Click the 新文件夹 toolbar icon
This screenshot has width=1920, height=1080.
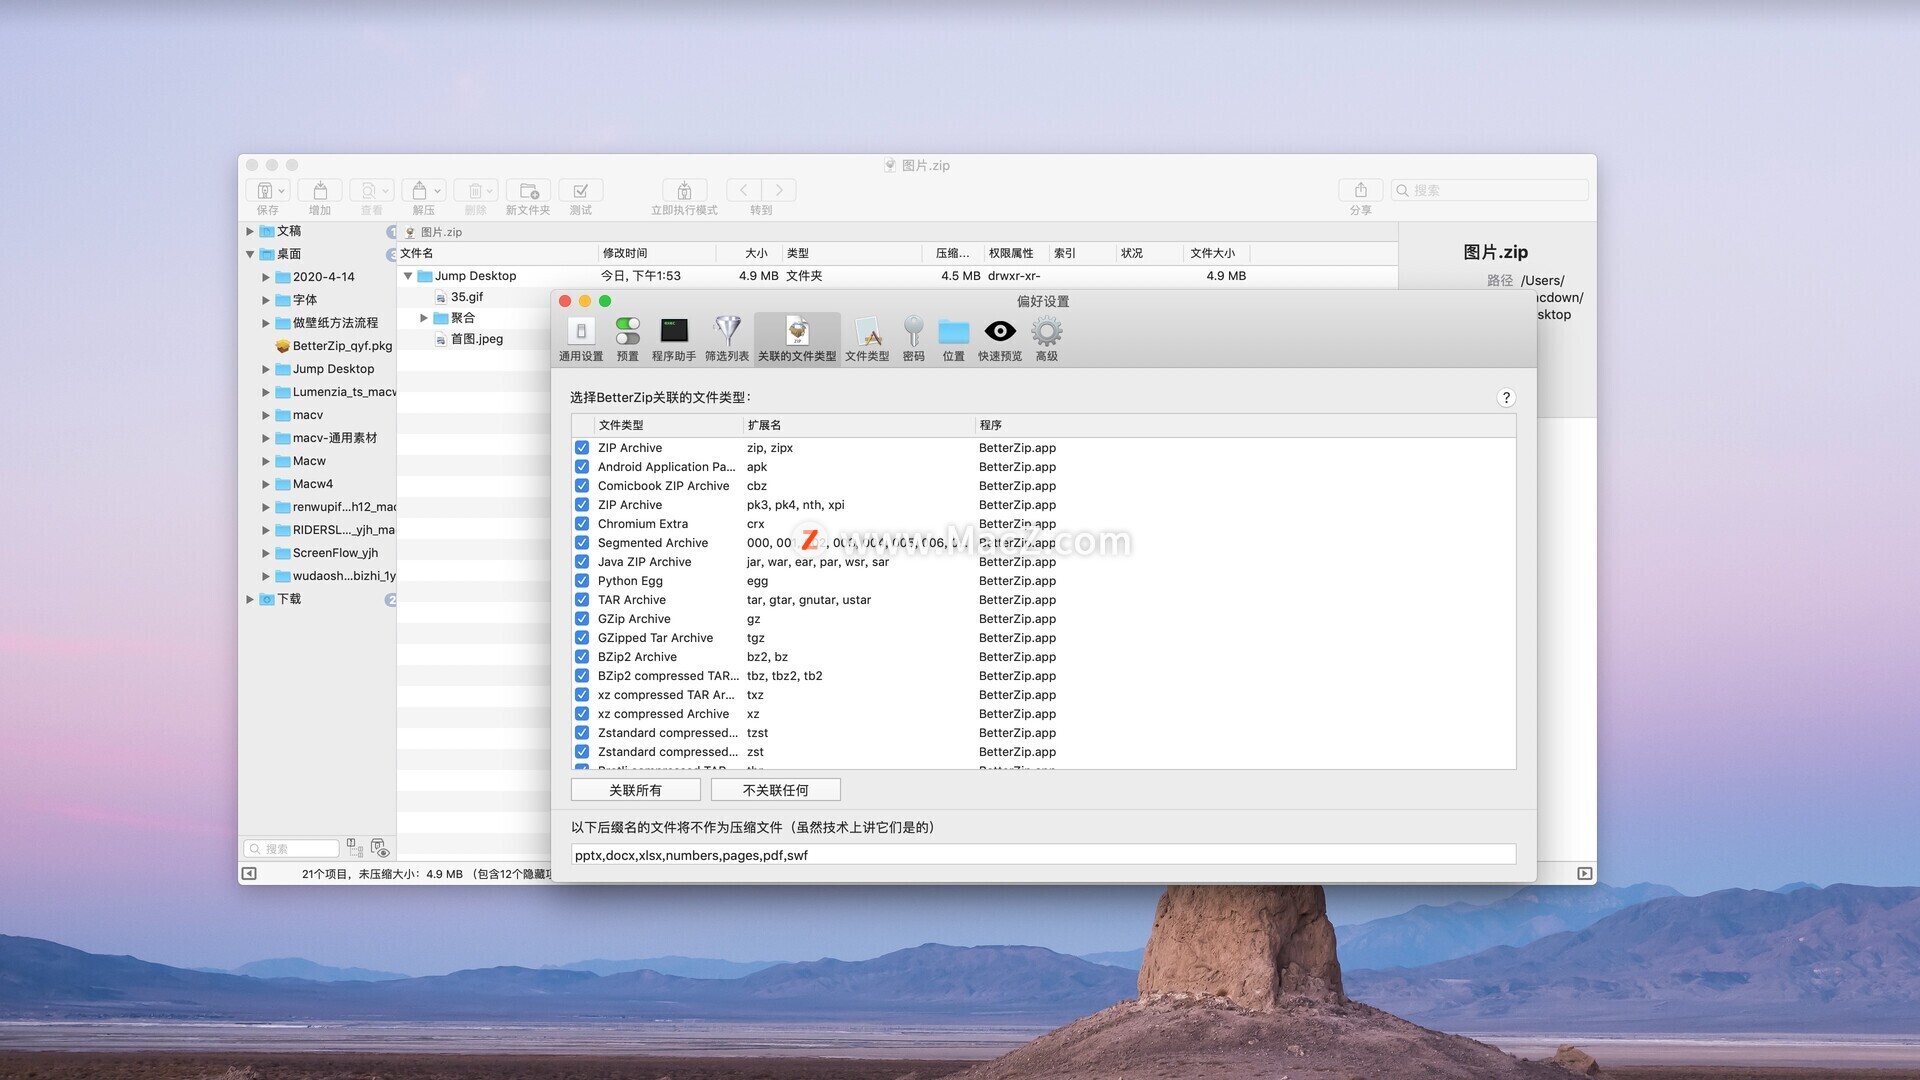point(528,191)
